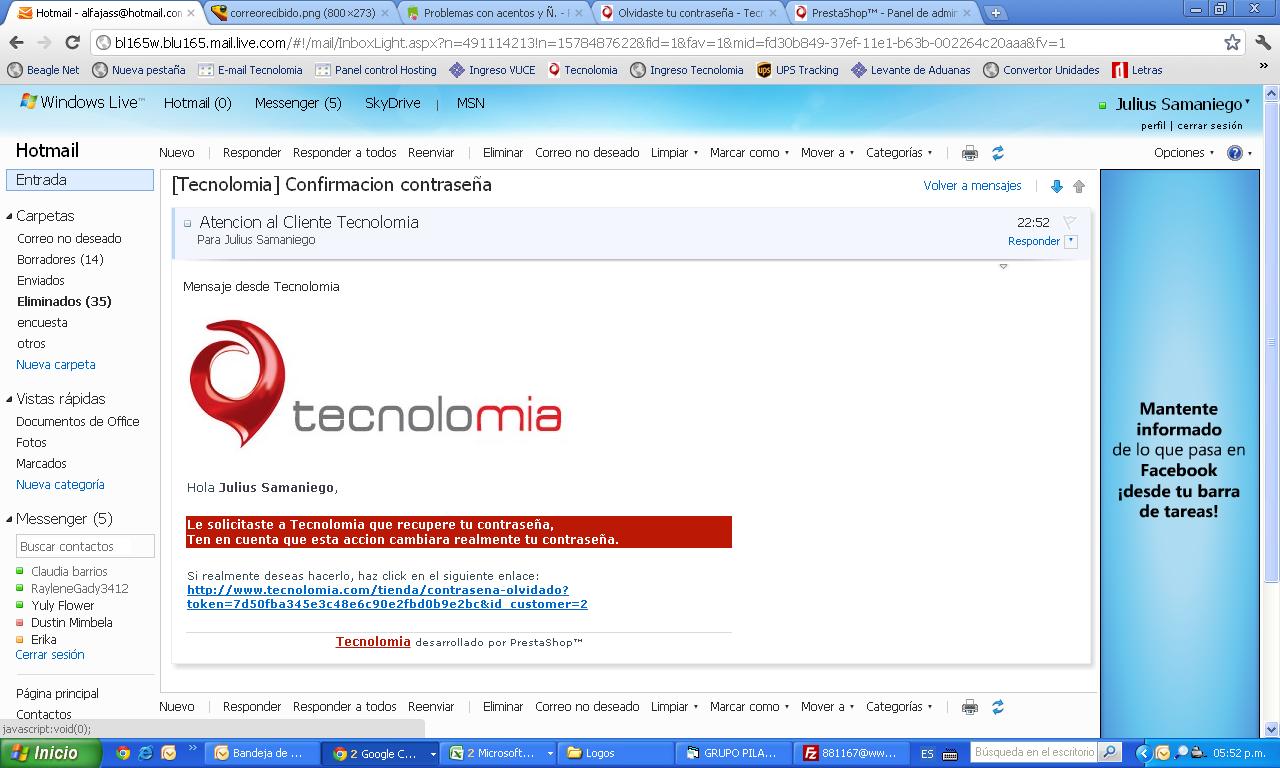Click Nuevo in the upper toolbar
Screen dimensions: 1280x768
pyautogui.click(x=177, y=153)
